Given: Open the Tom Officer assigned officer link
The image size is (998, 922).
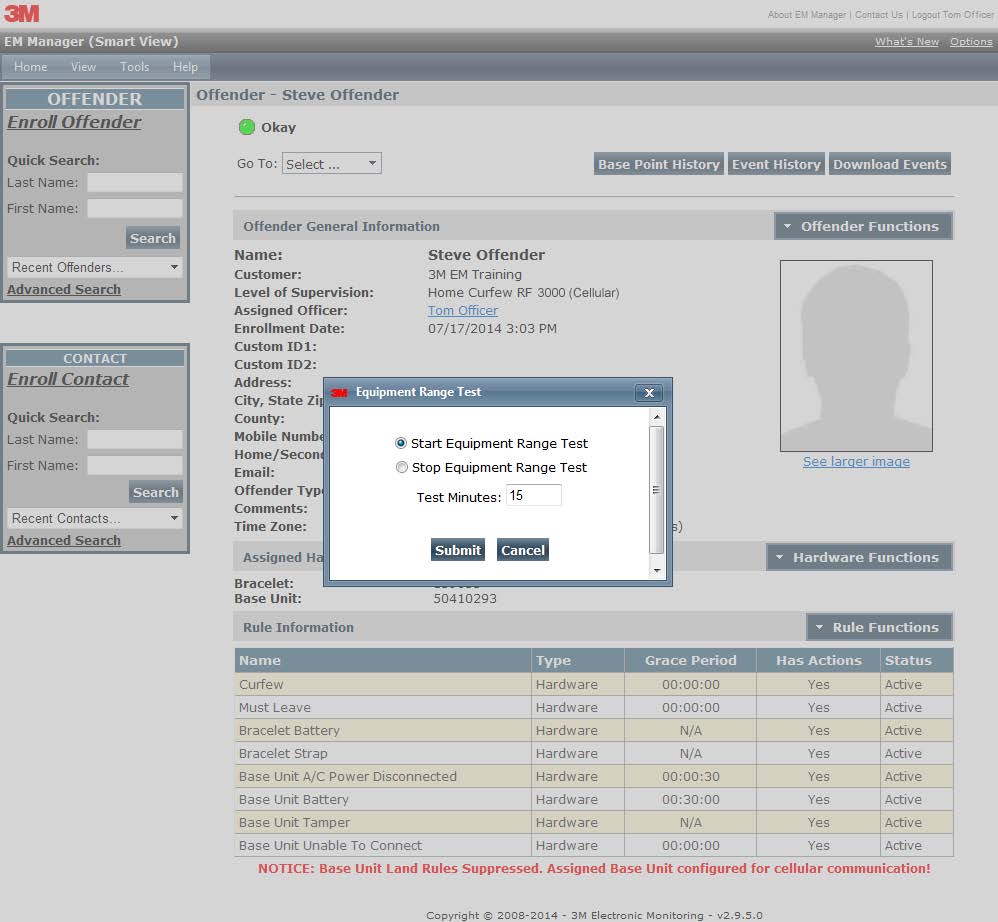Looking at the screenshot, I should tap(463, 311).
